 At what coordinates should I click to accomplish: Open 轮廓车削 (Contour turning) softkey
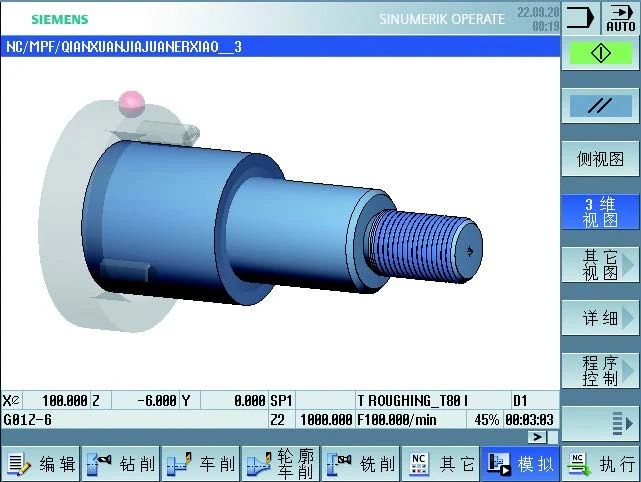(x=280, y=464)
